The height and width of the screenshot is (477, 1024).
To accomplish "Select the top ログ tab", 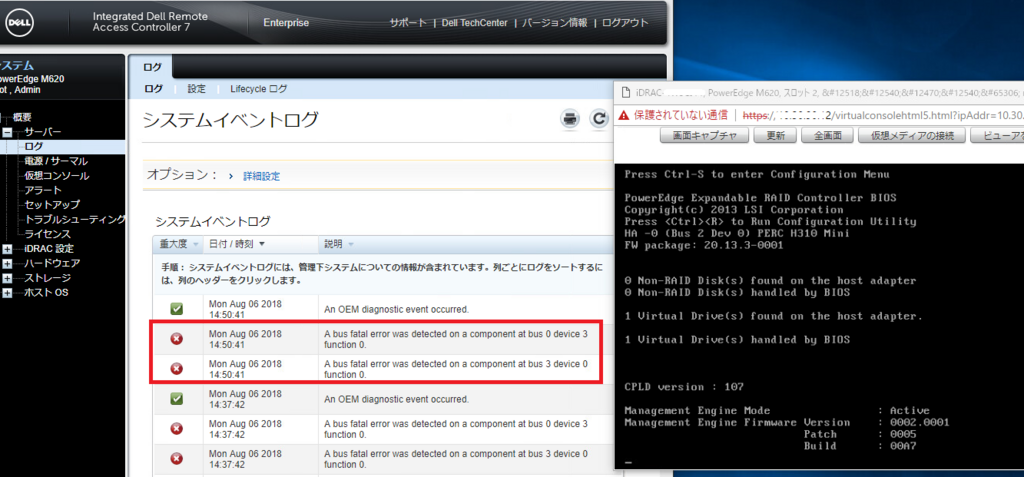I will 152,67.
